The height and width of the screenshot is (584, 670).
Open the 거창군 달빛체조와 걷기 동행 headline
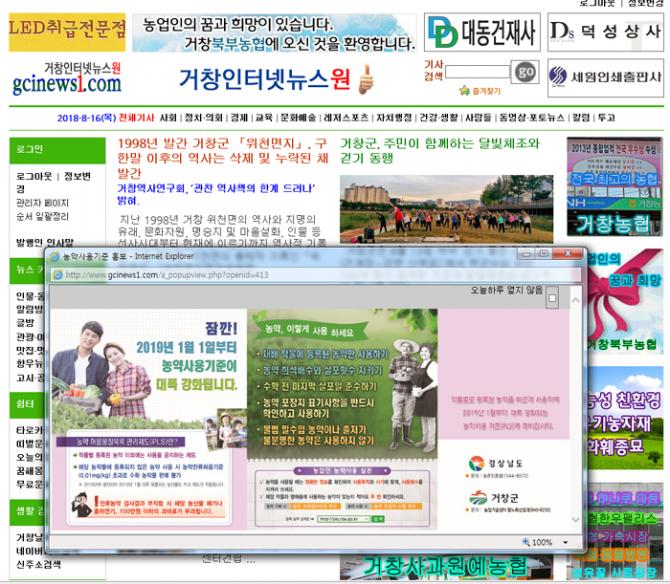(x=440, y=150)
